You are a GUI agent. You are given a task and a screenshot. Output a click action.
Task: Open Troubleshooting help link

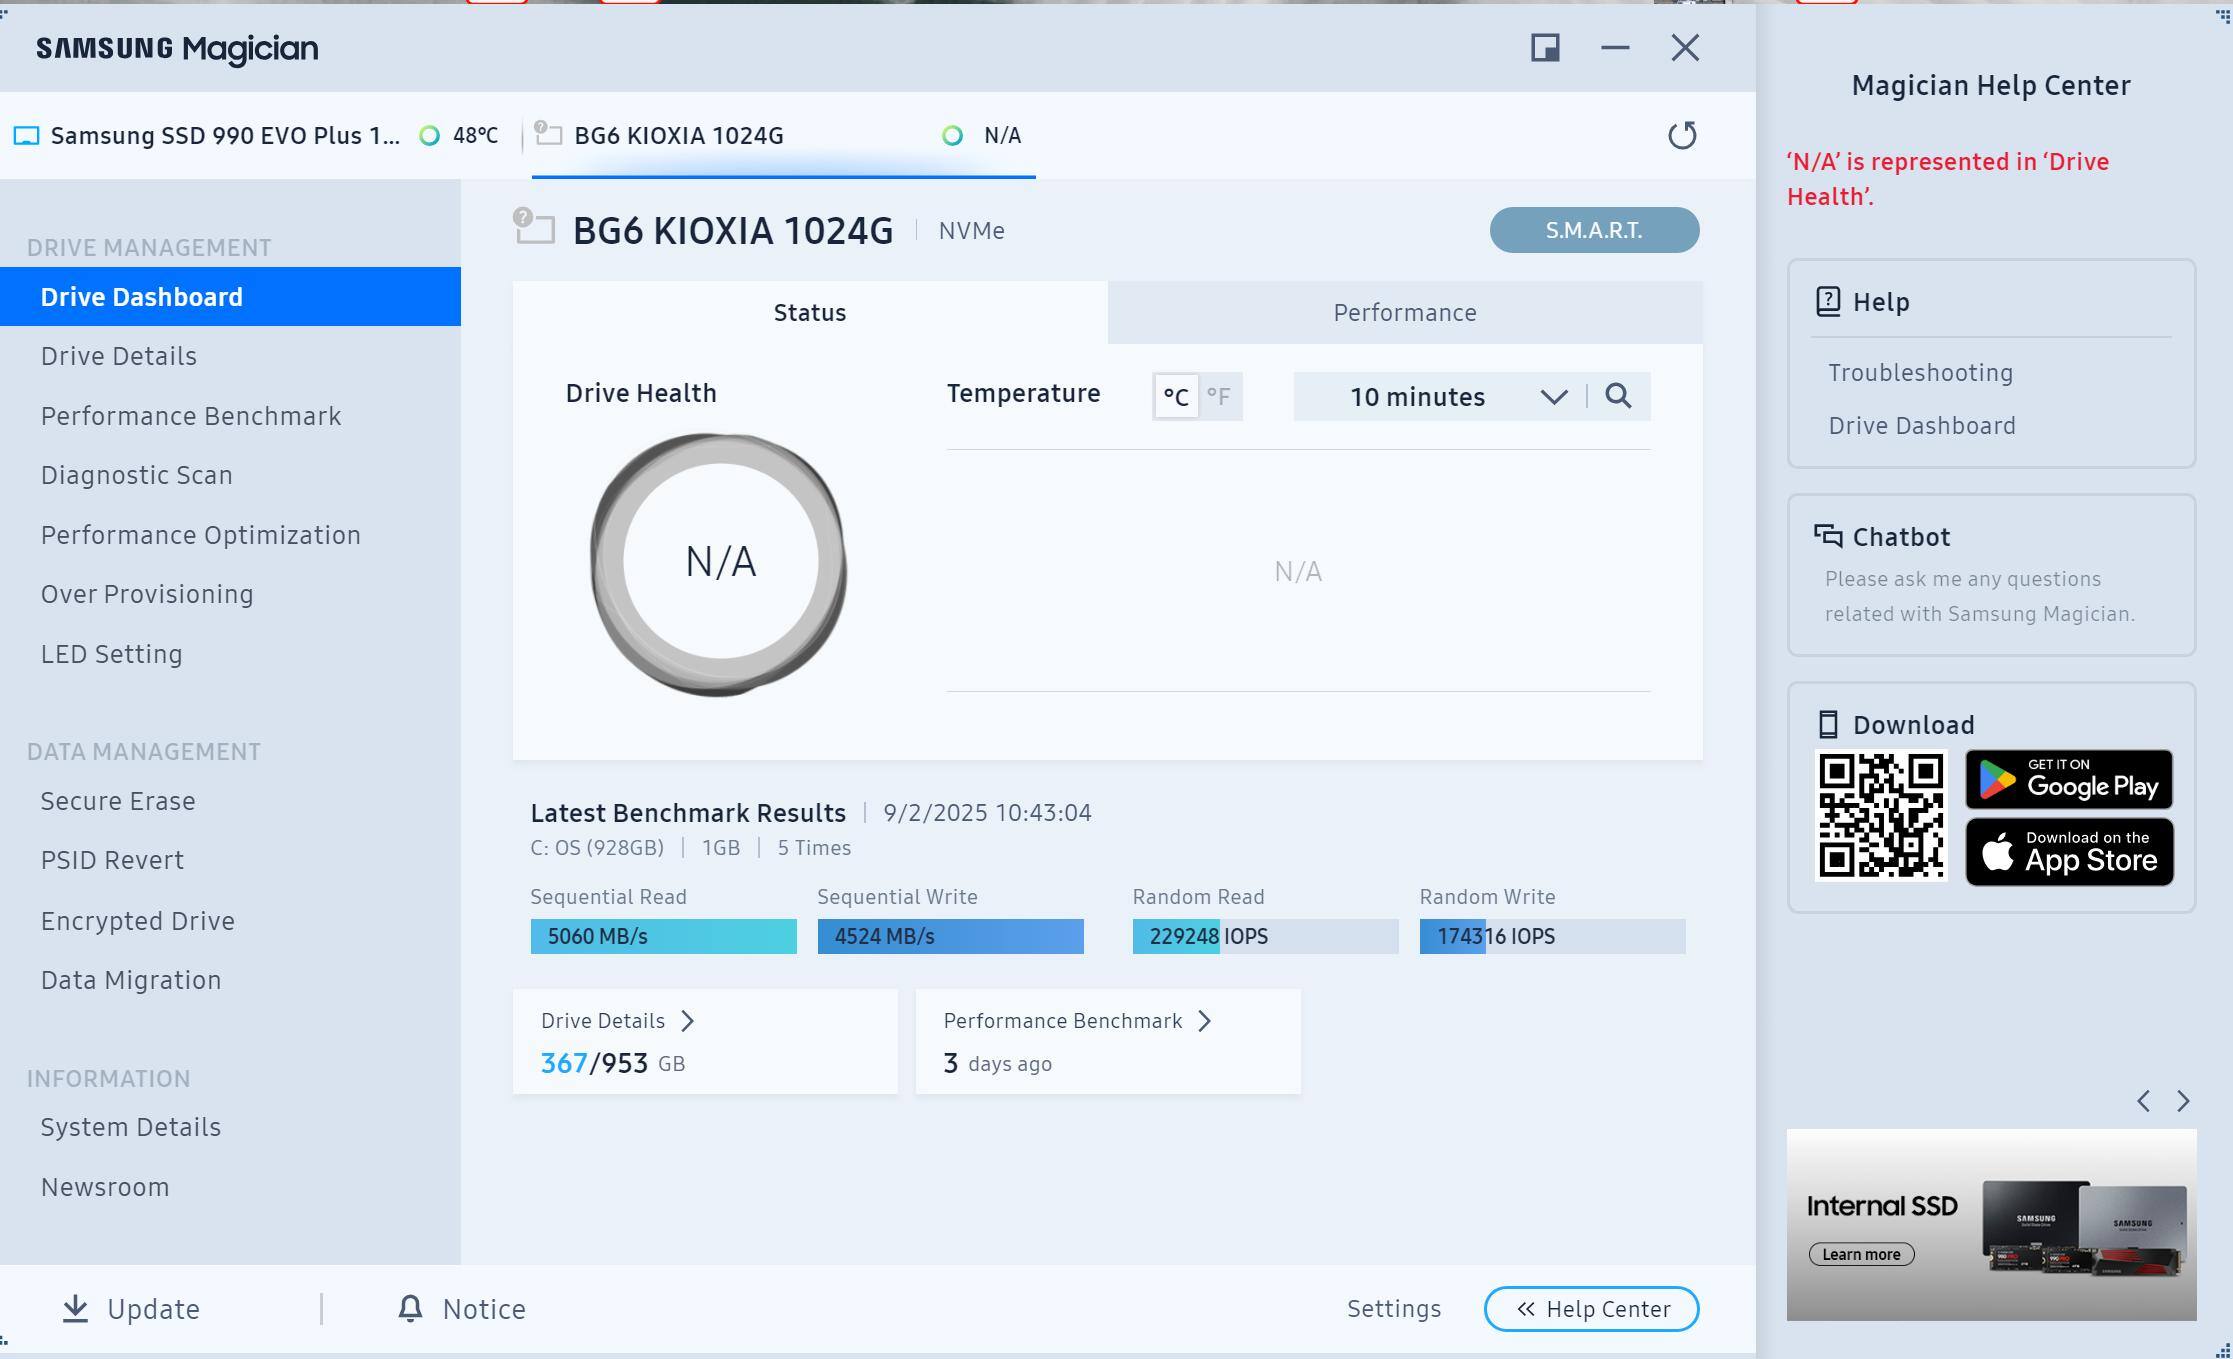(x=1920, y=373)
